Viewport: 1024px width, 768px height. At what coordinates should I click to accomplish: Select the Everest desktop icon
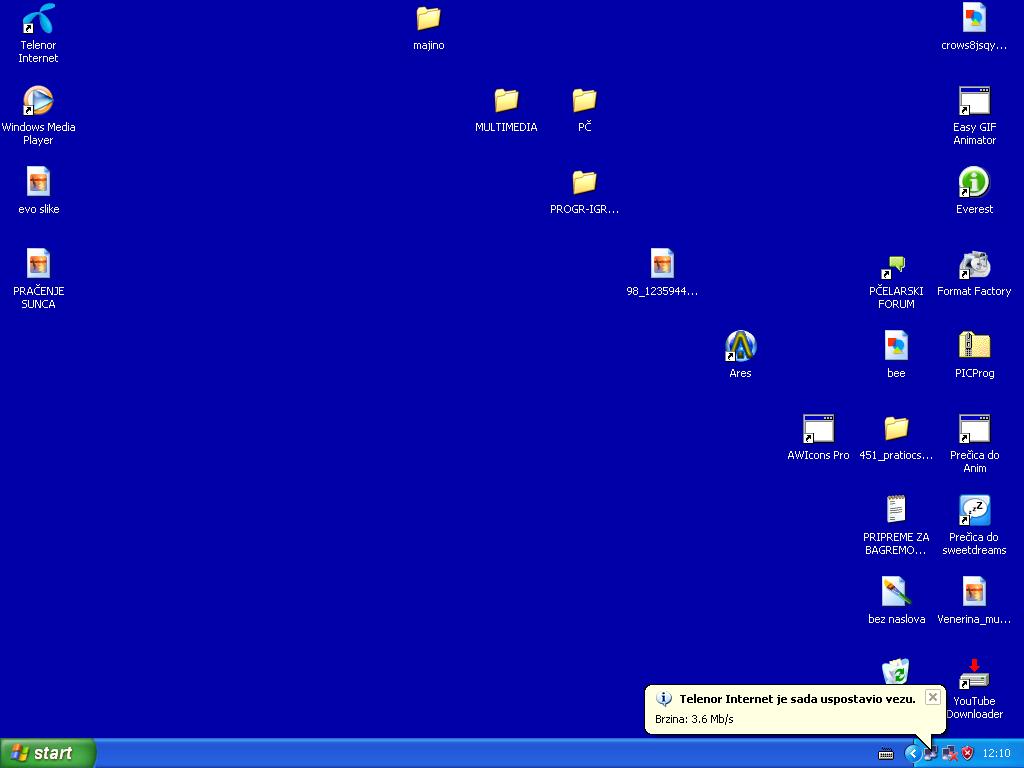click(x=974, y=183)
